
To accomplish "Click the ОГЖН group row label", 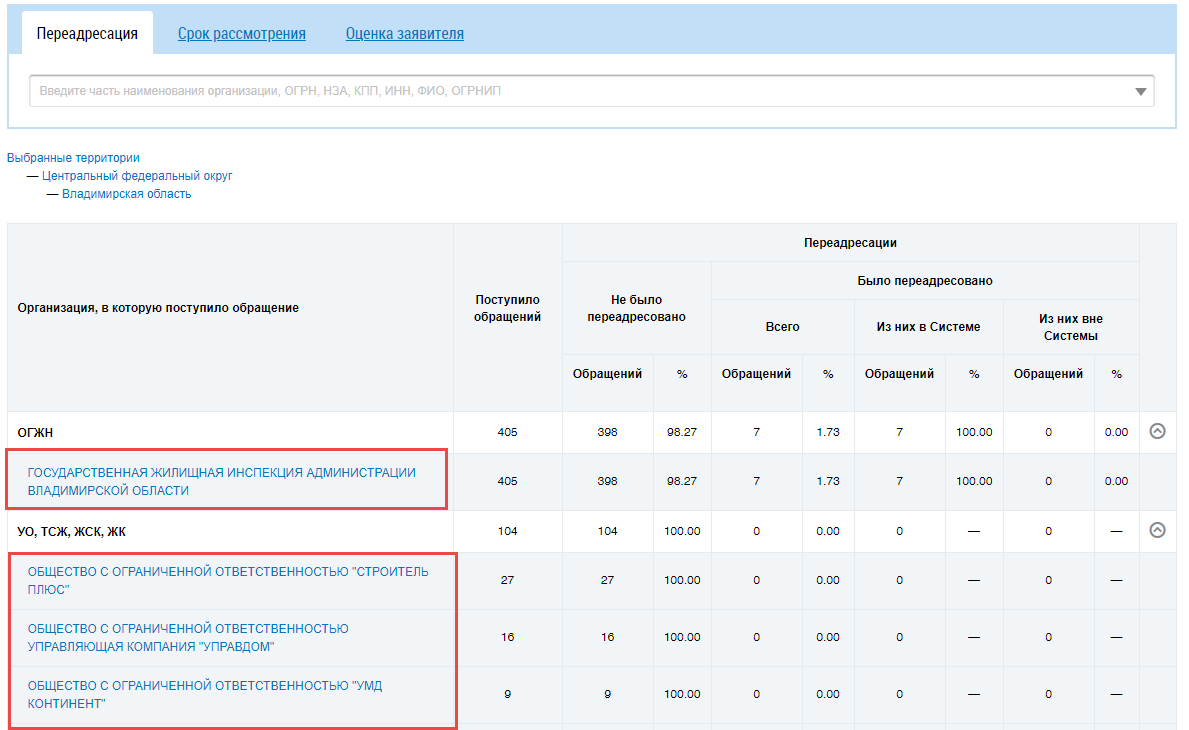I will tap(37, 432).
